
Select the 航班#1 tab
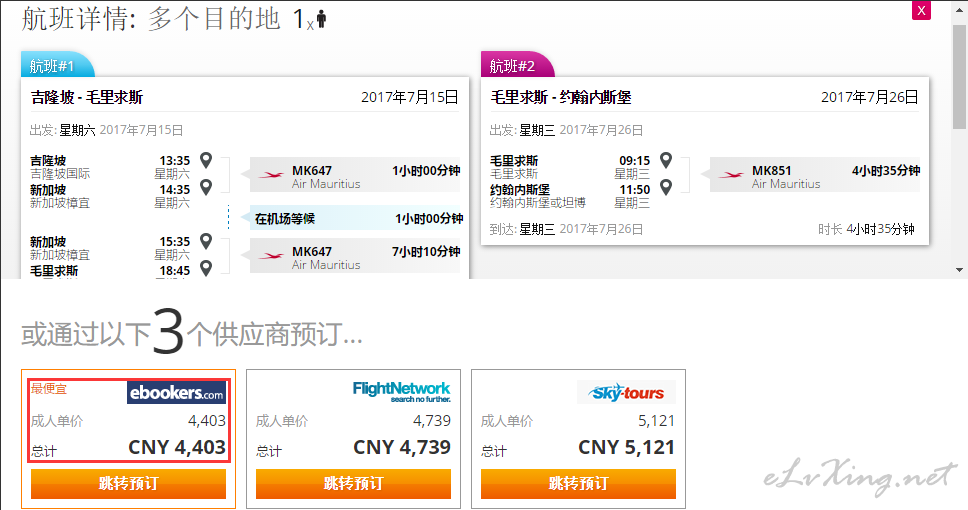55,66
